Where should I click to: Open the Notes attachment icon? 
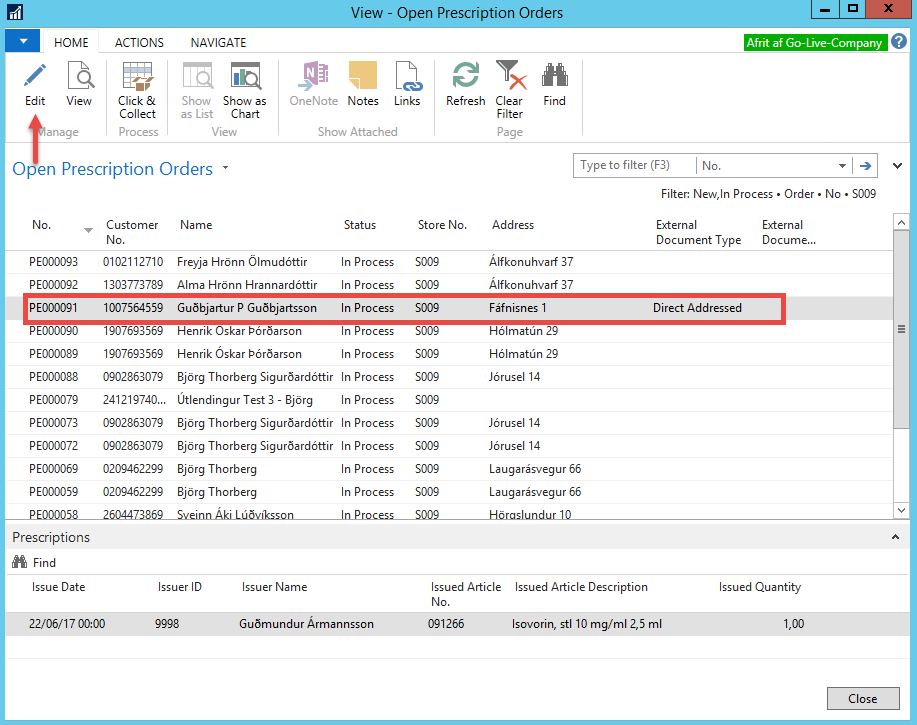point(362,77)
